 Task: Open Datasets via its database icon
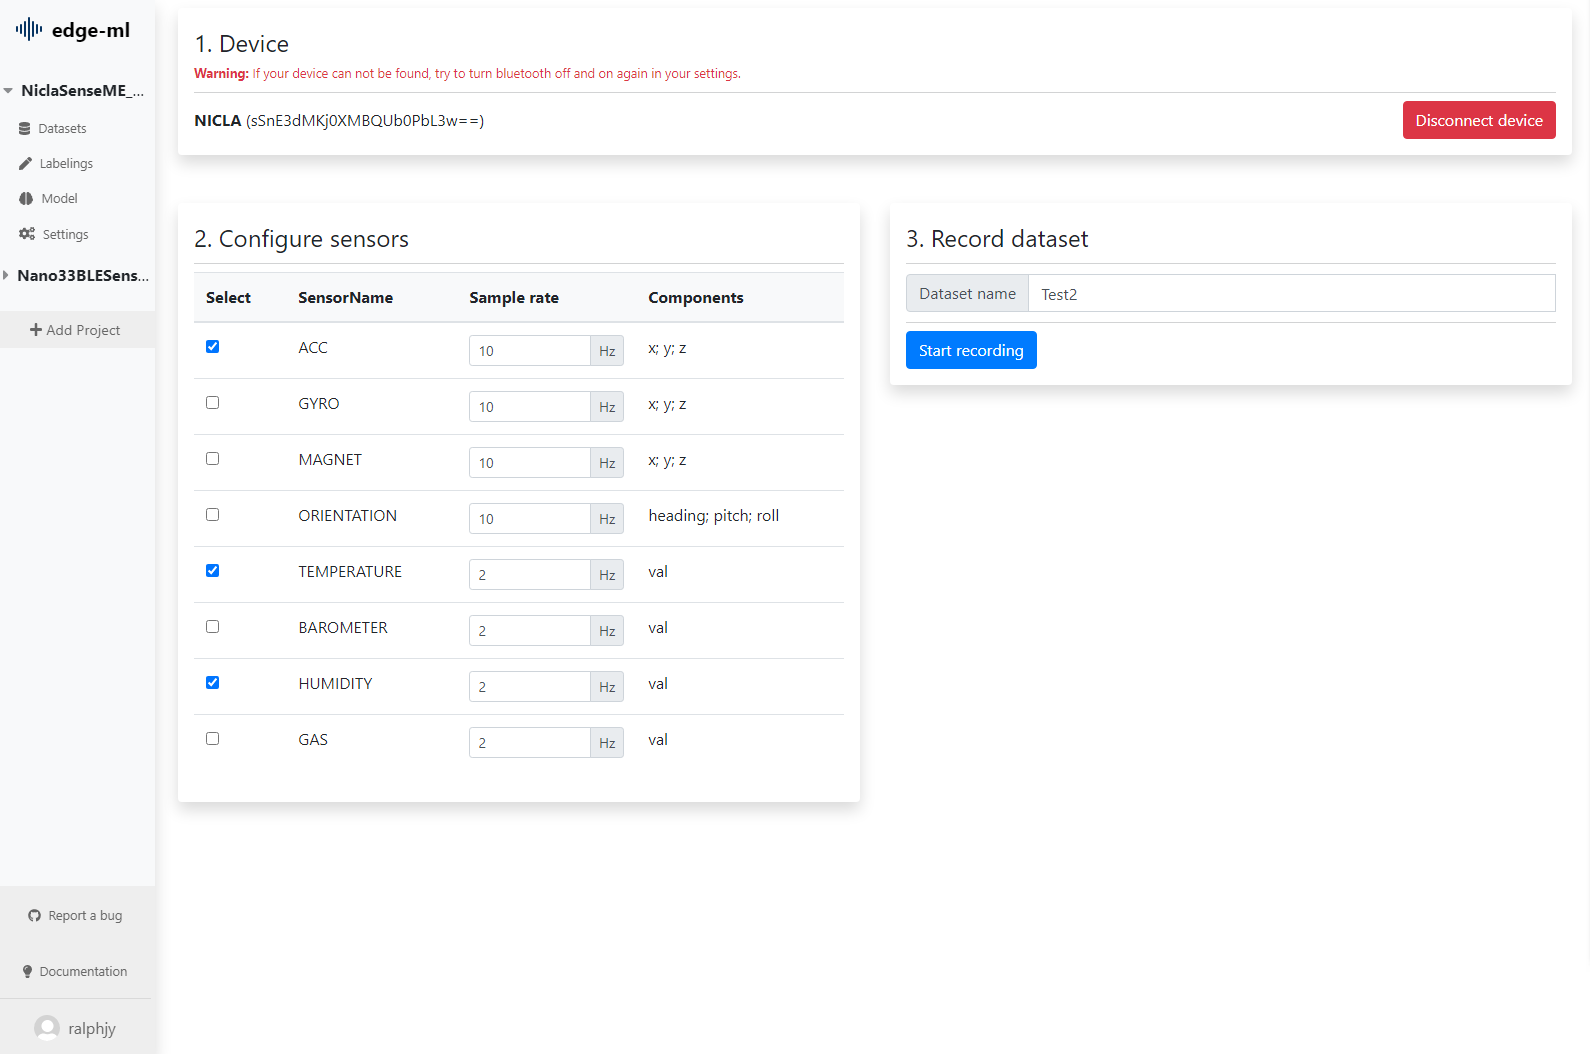[25, 129]
